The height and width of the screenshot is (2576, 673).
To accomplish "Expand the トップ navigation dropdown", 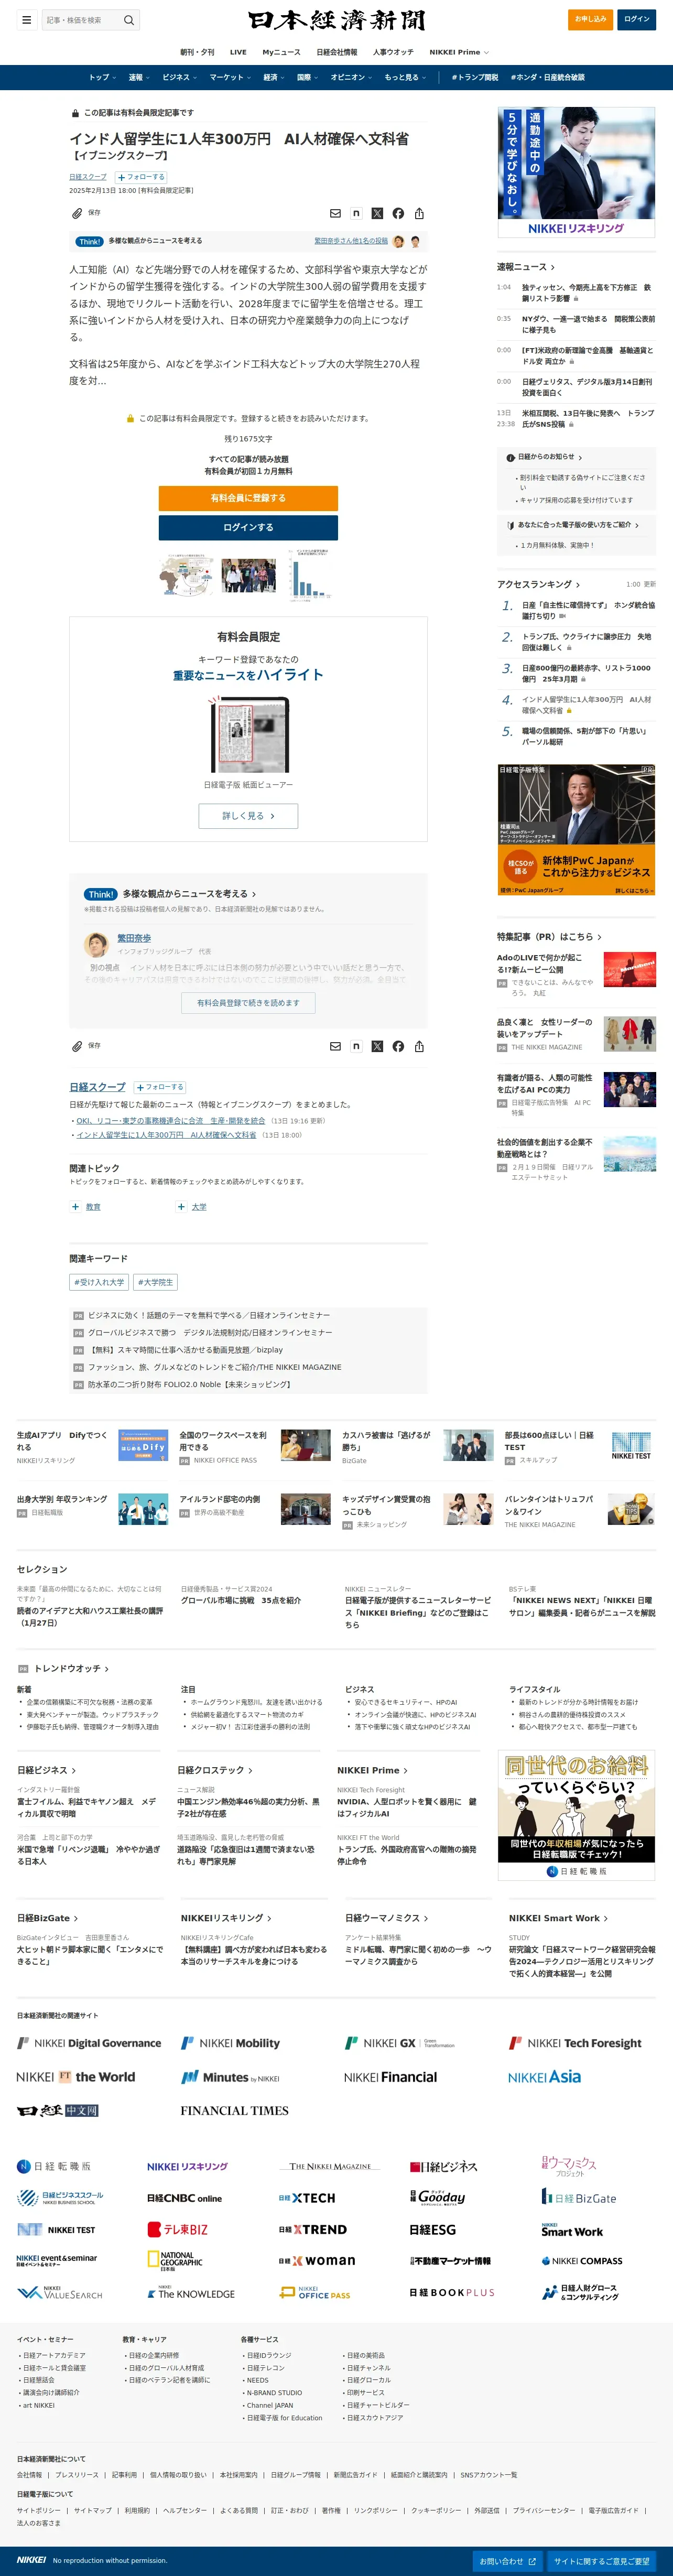I will tap(102, 77).
